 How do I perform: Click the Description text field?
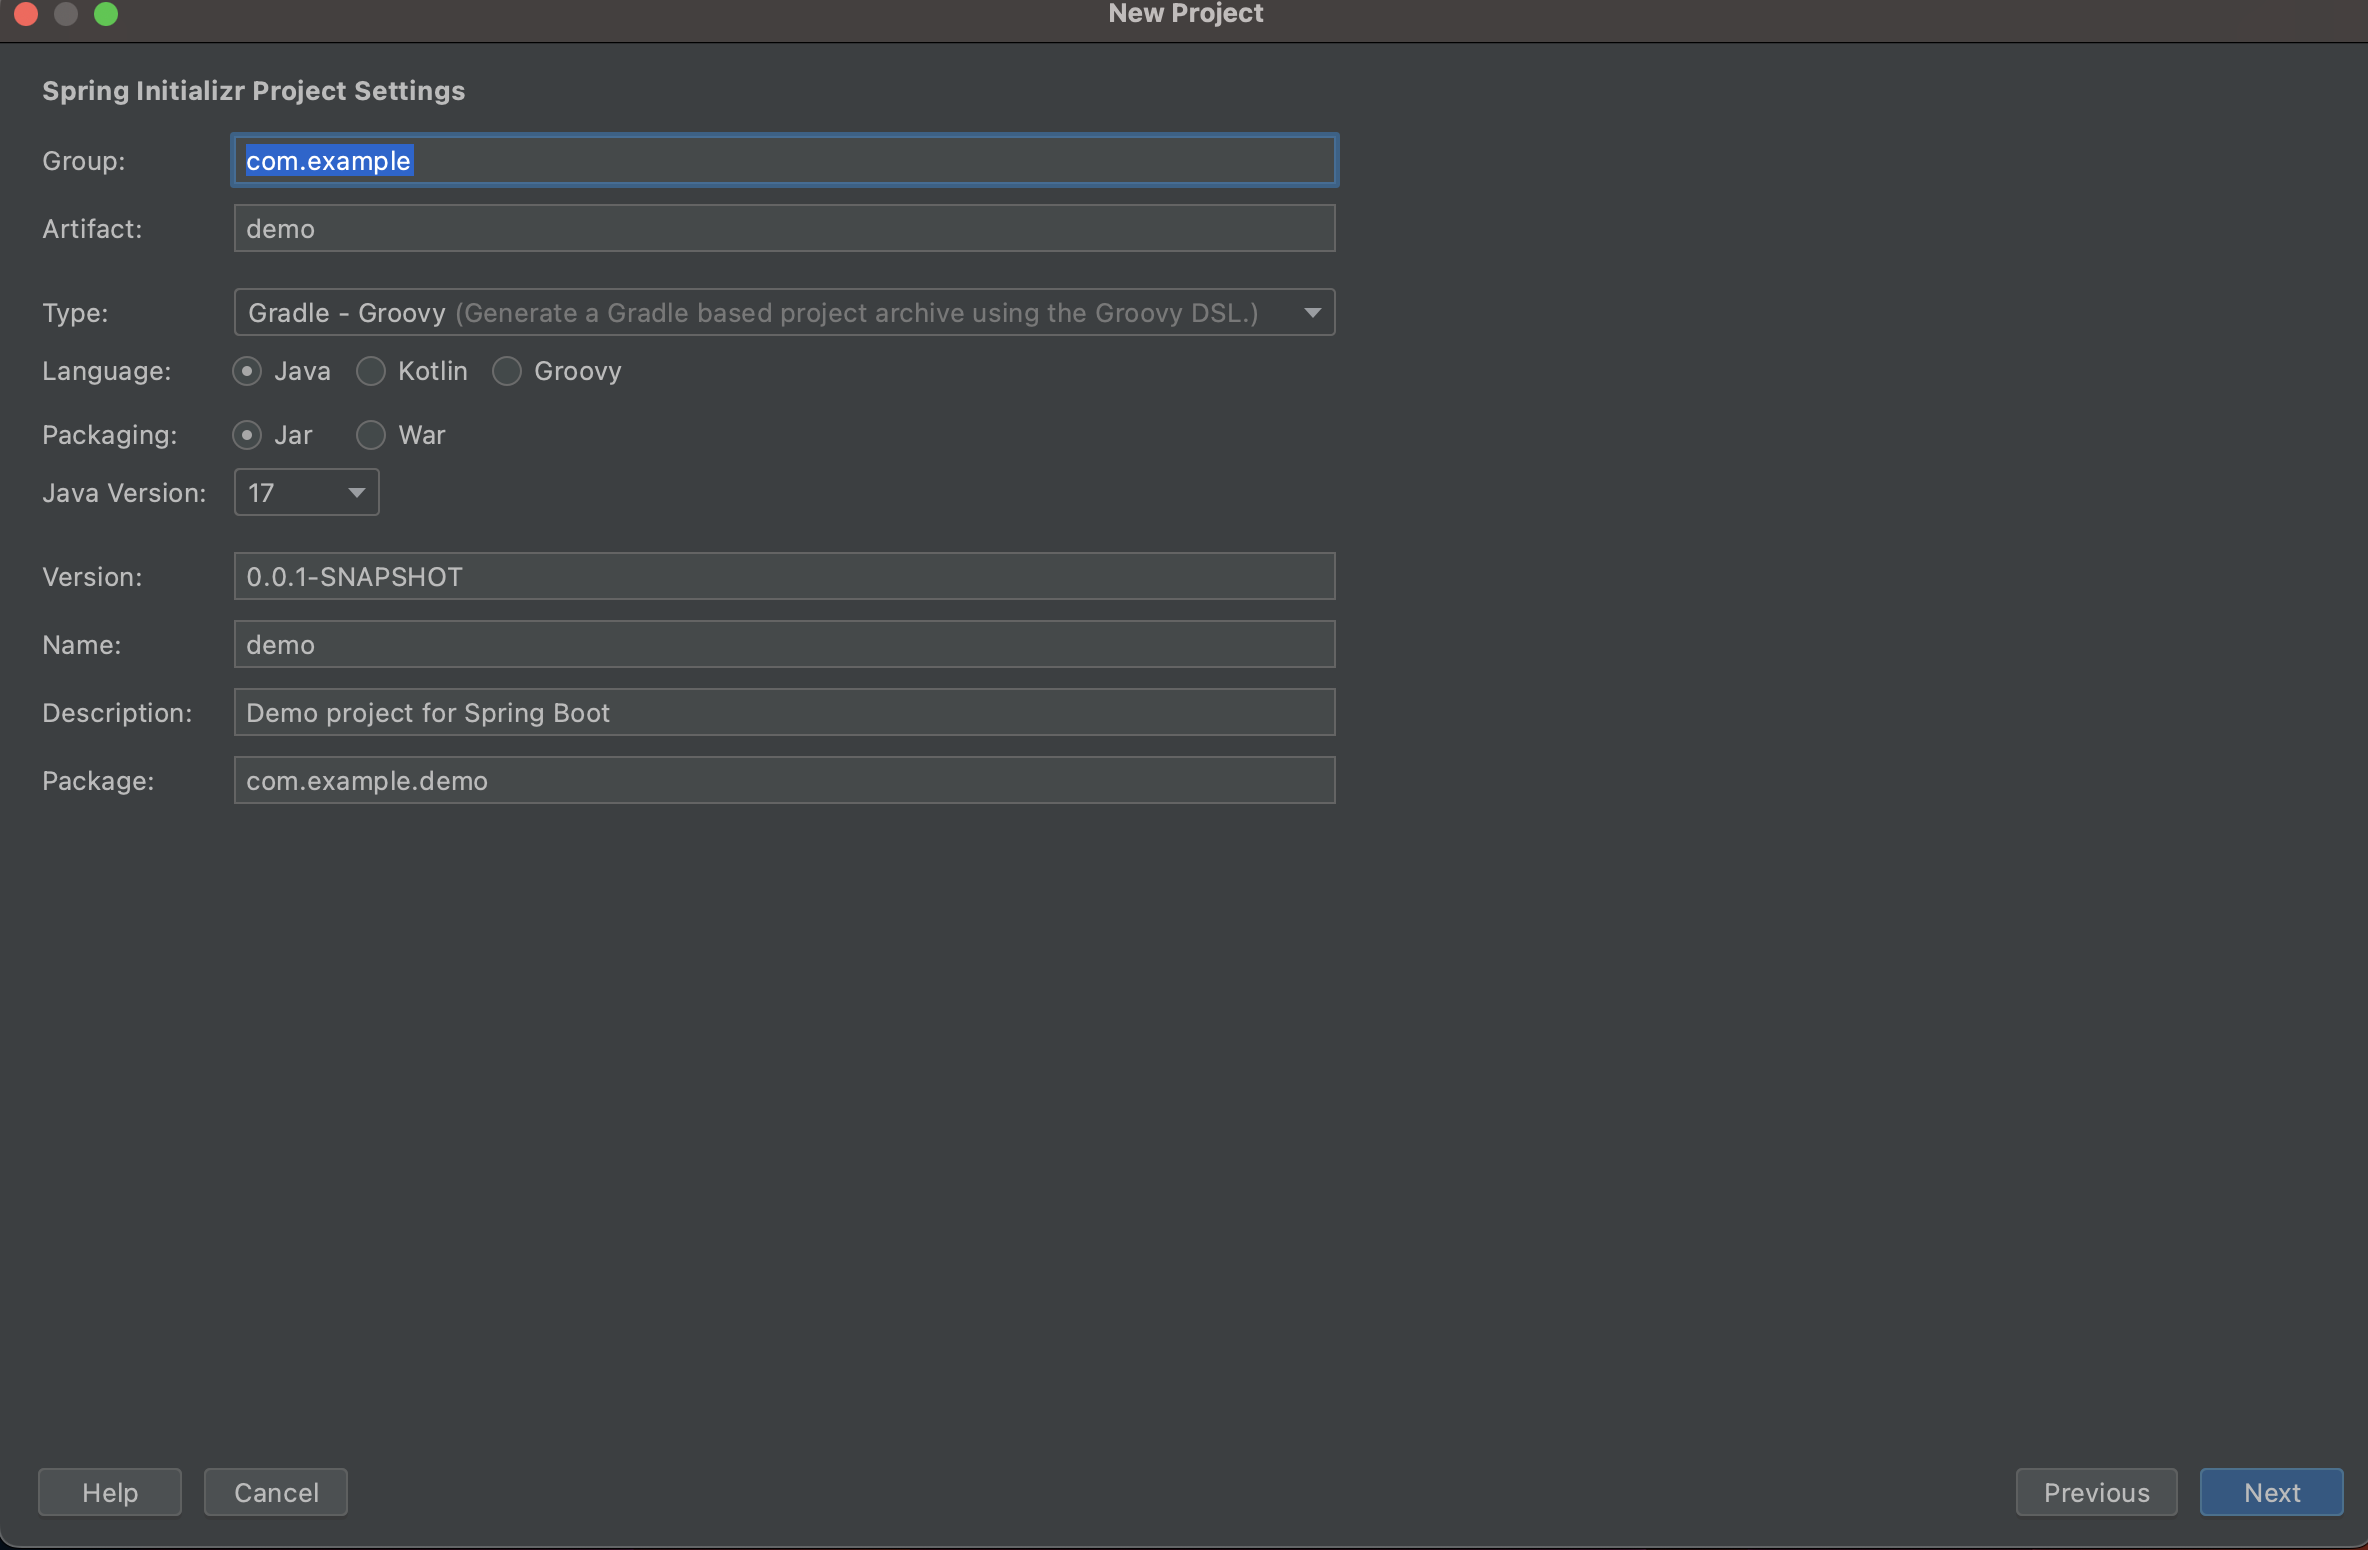(784, 713)
